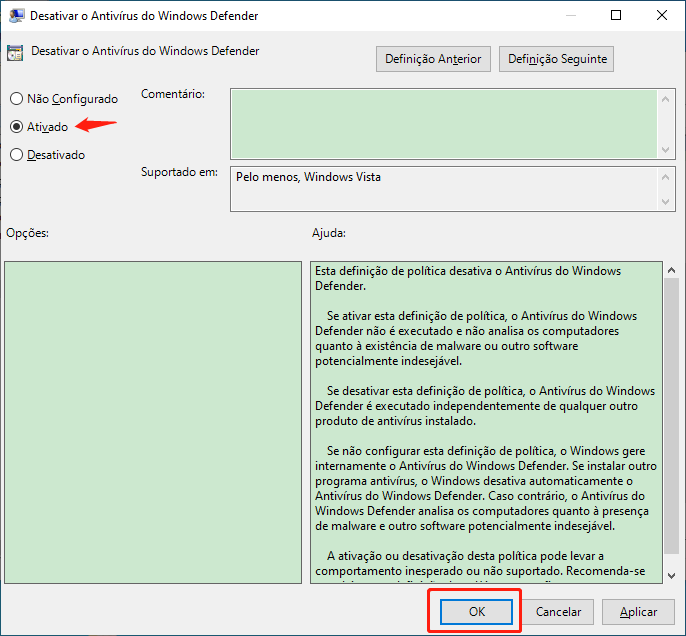686x636 pixels.
Task: Apply changes with Aplicar button
Action: pos(638,612)
